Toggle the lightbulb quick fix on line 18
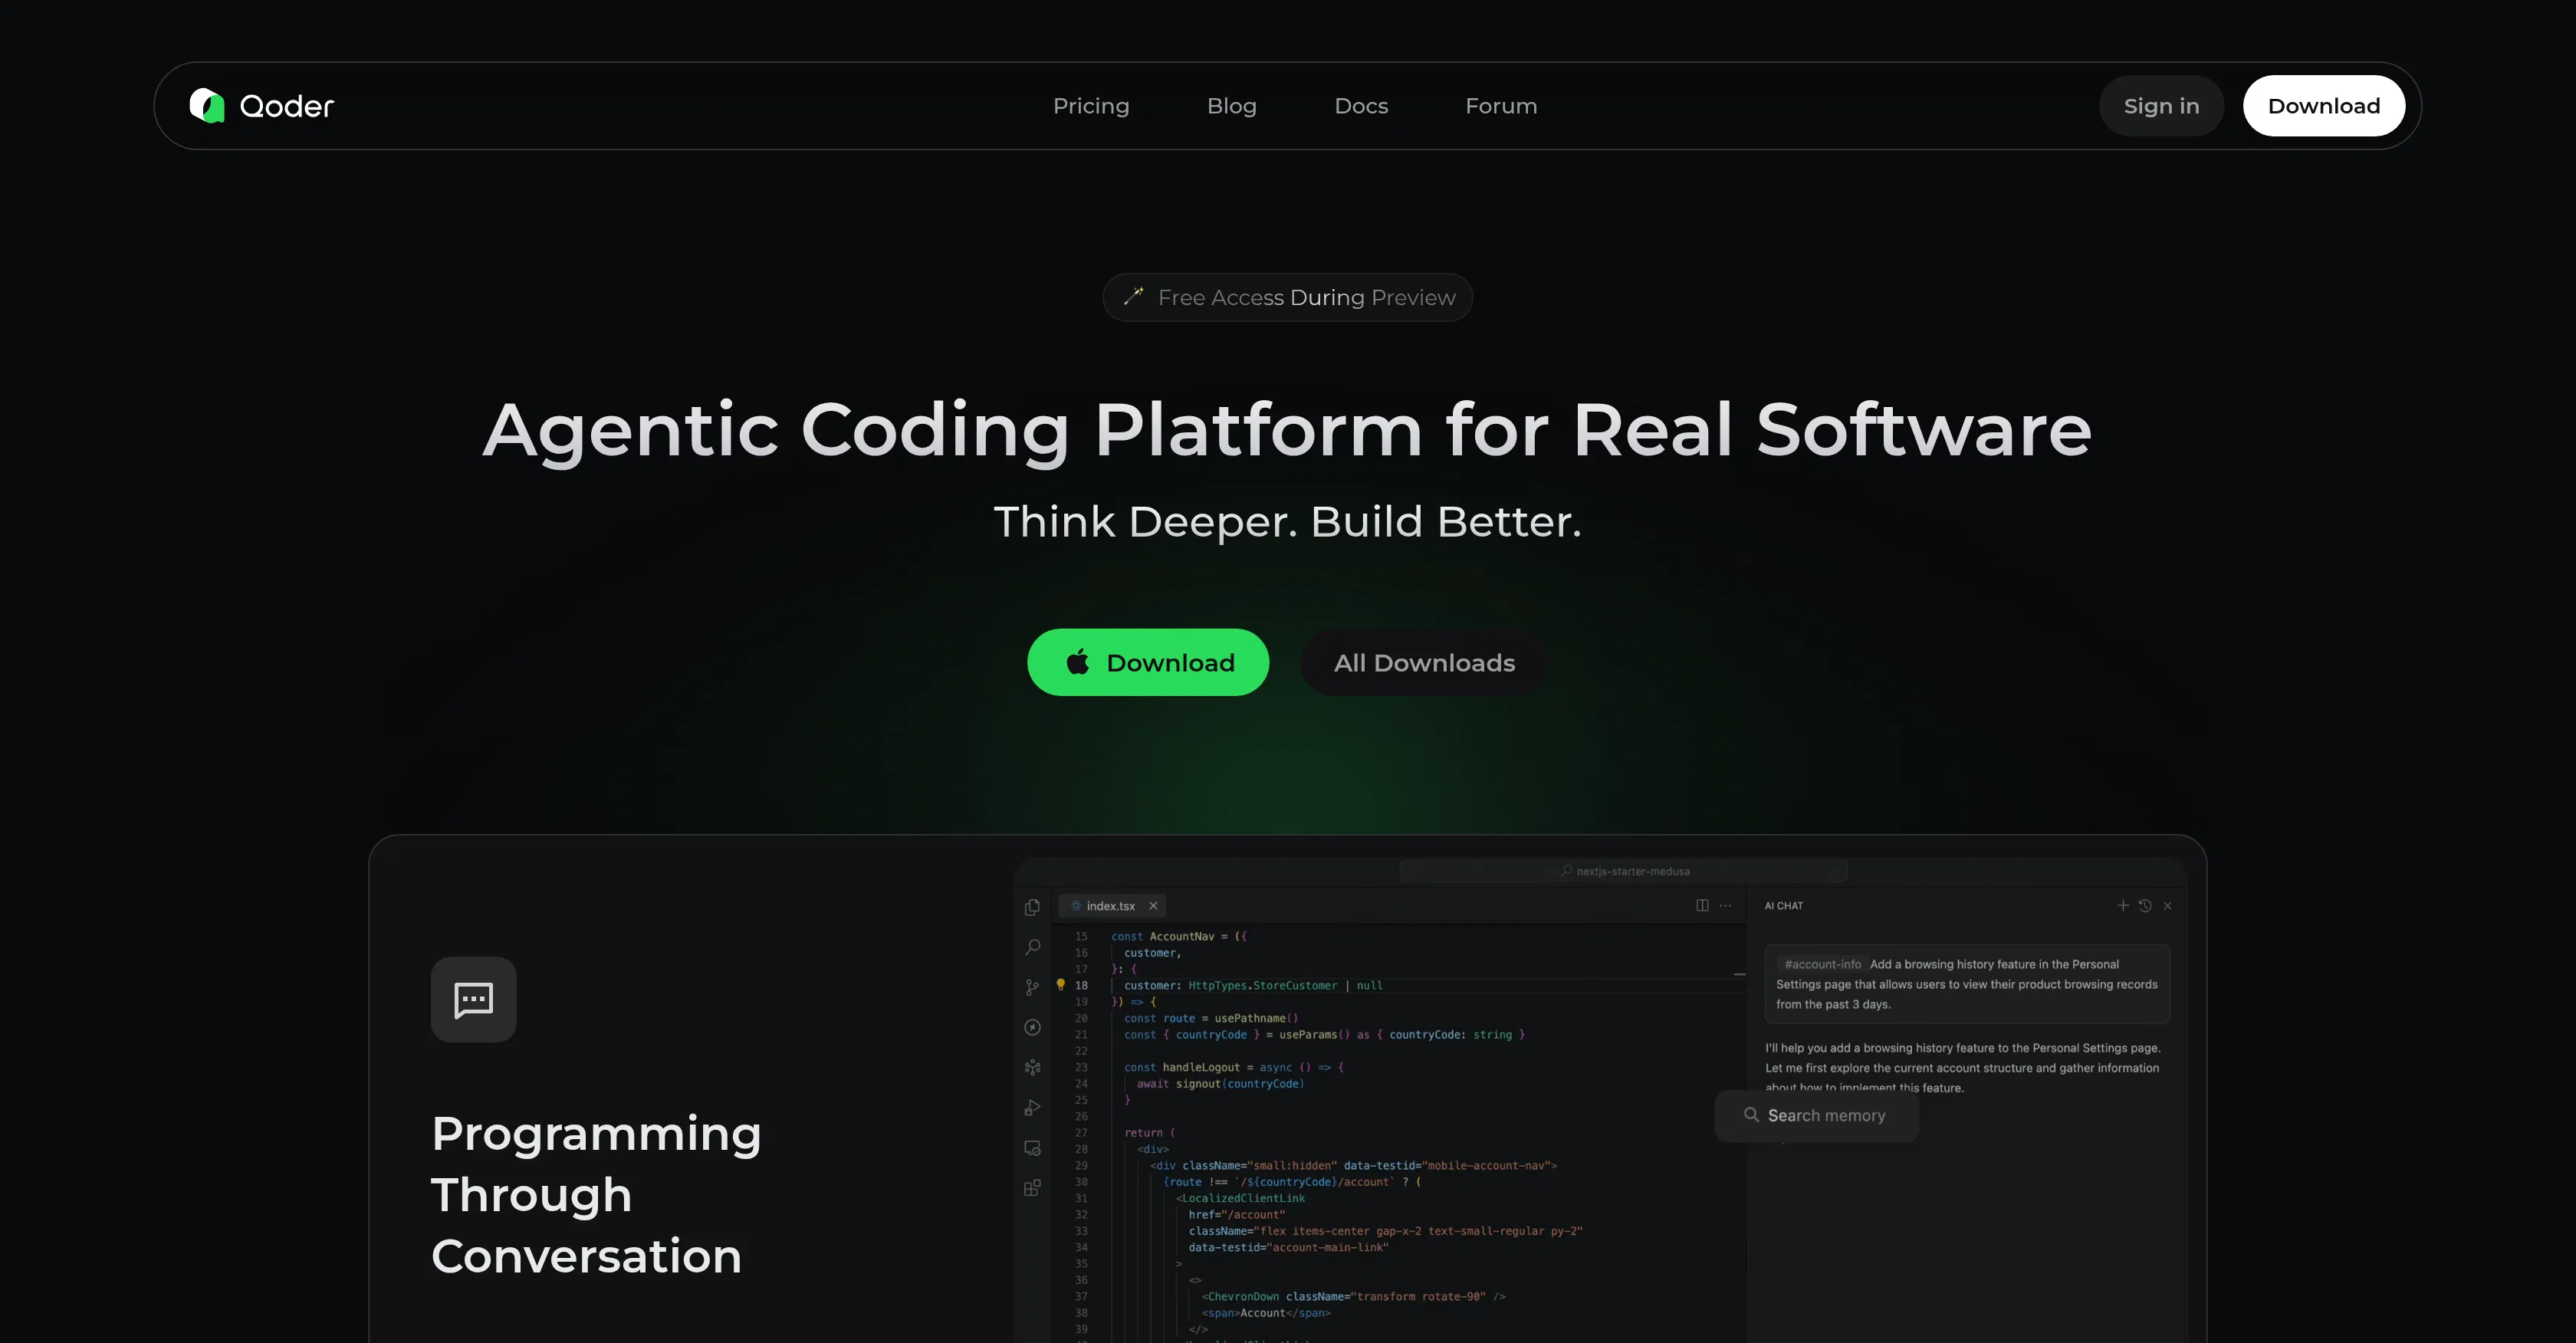2576x1343 pixels. point(1061,985)
